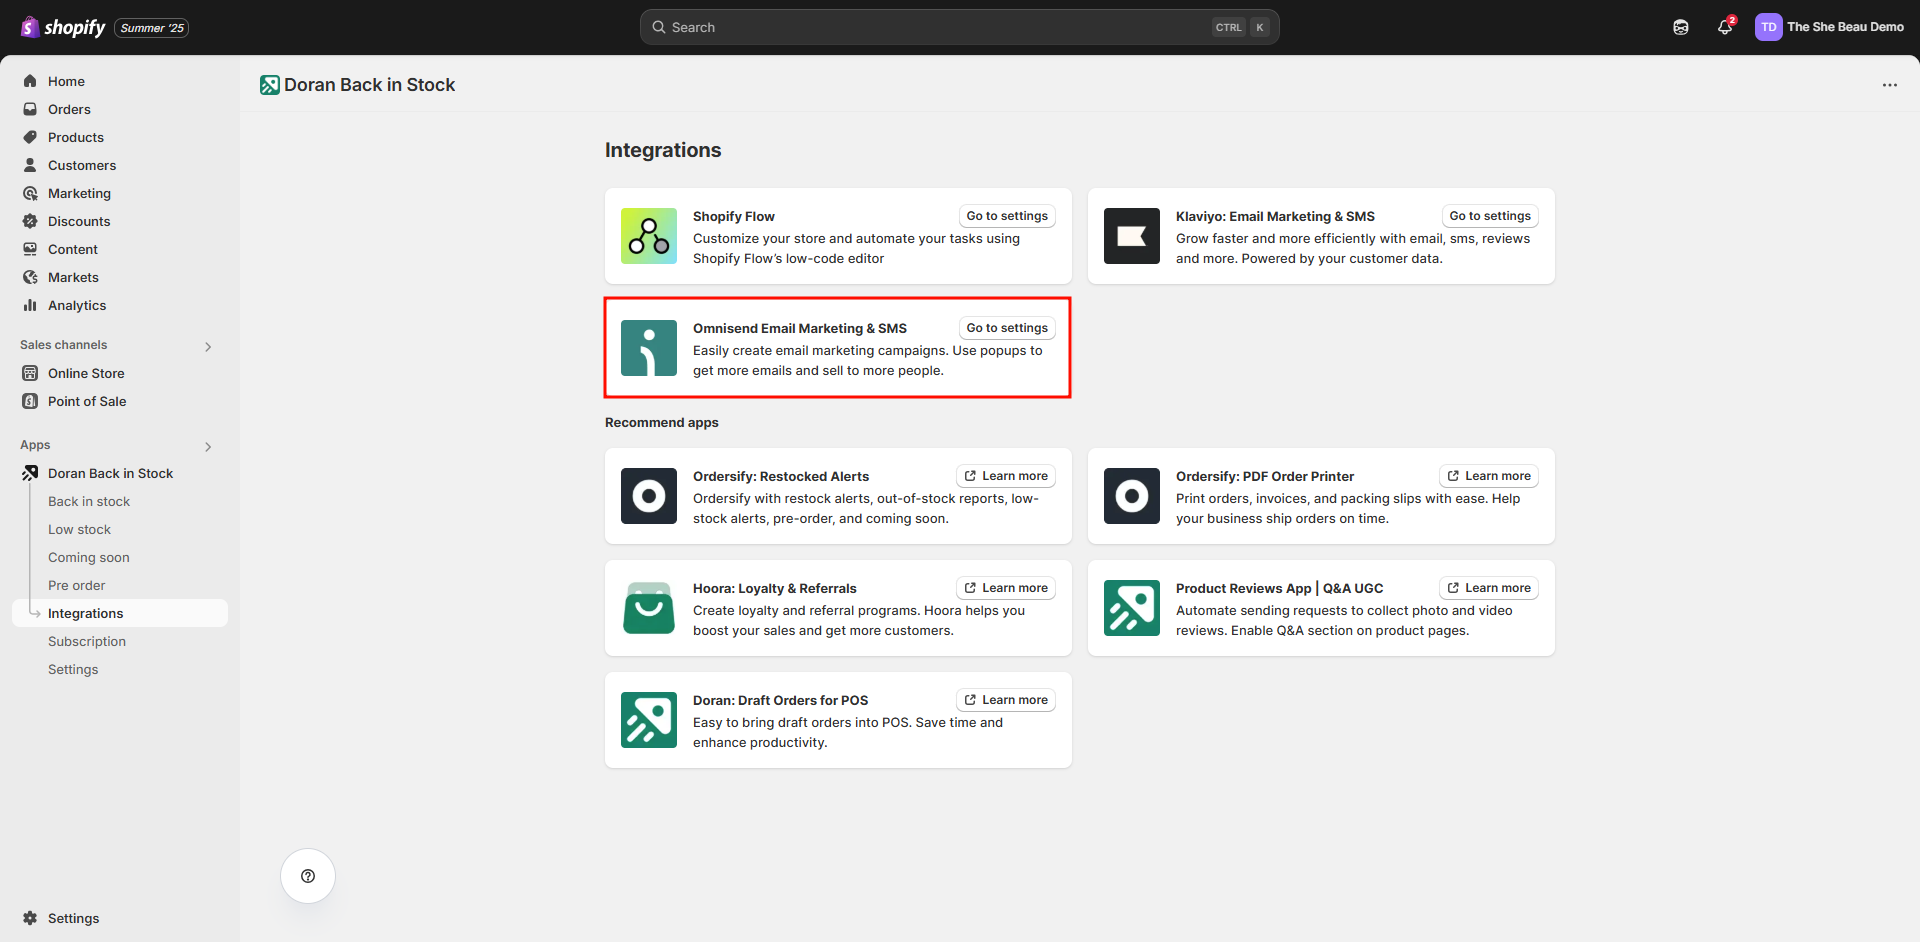Click the Product Reviews App logo
Viewport: 1920px width, 942px height.
(x=1132, y=608)
